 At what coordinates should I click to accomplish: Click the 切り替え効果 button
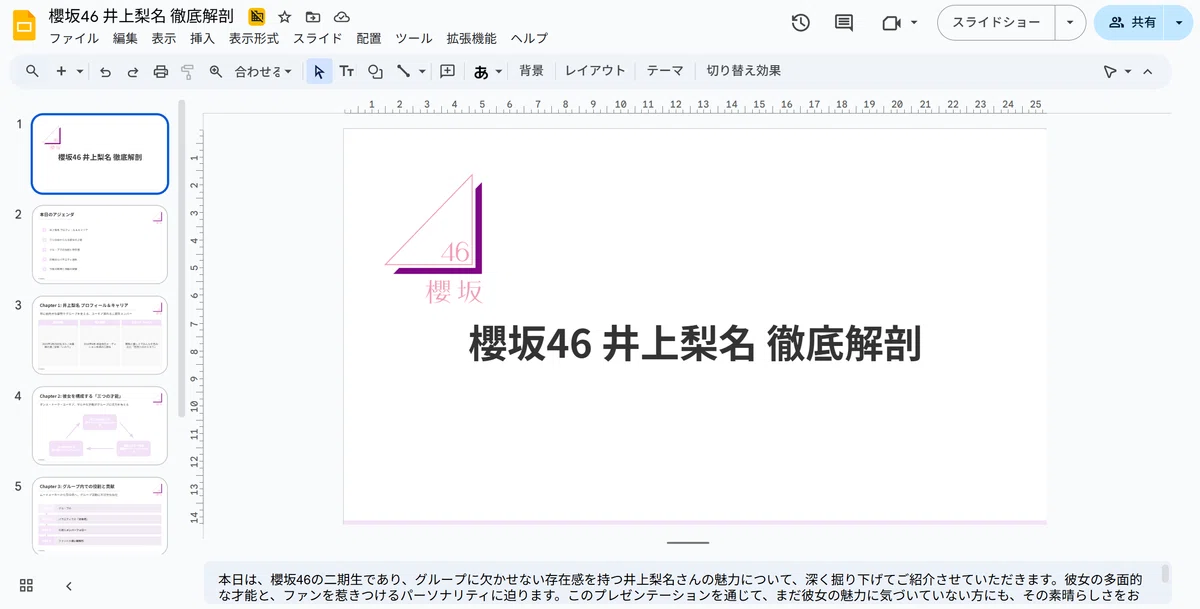[744, 71]
